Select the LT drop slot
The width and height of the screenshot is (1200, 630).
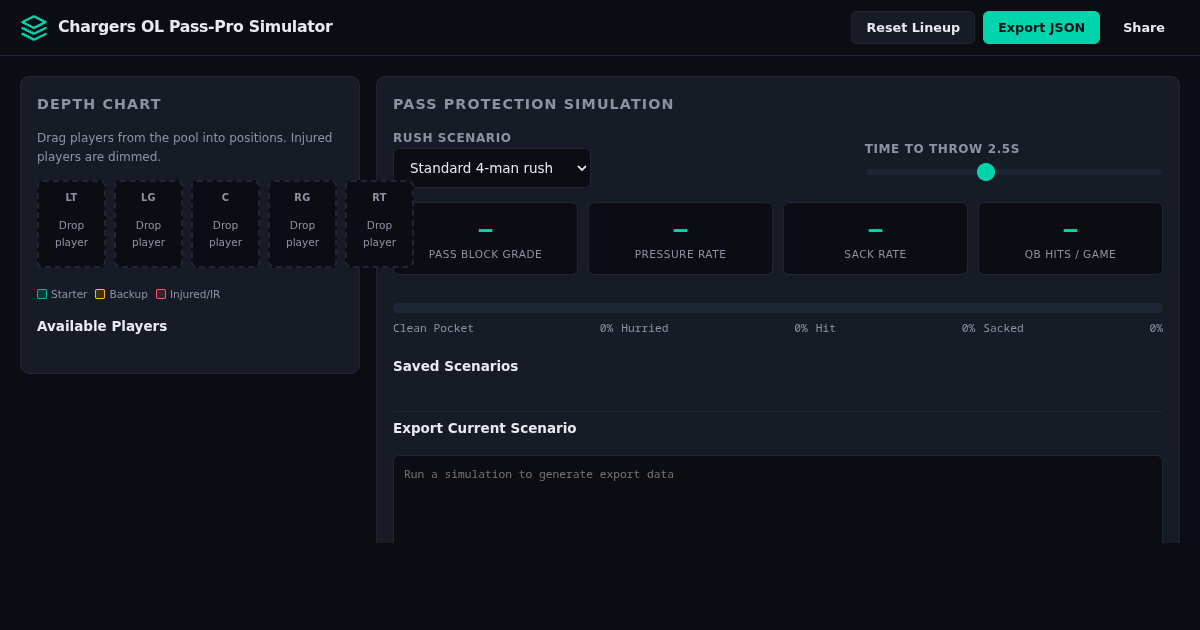click(71, 224)
